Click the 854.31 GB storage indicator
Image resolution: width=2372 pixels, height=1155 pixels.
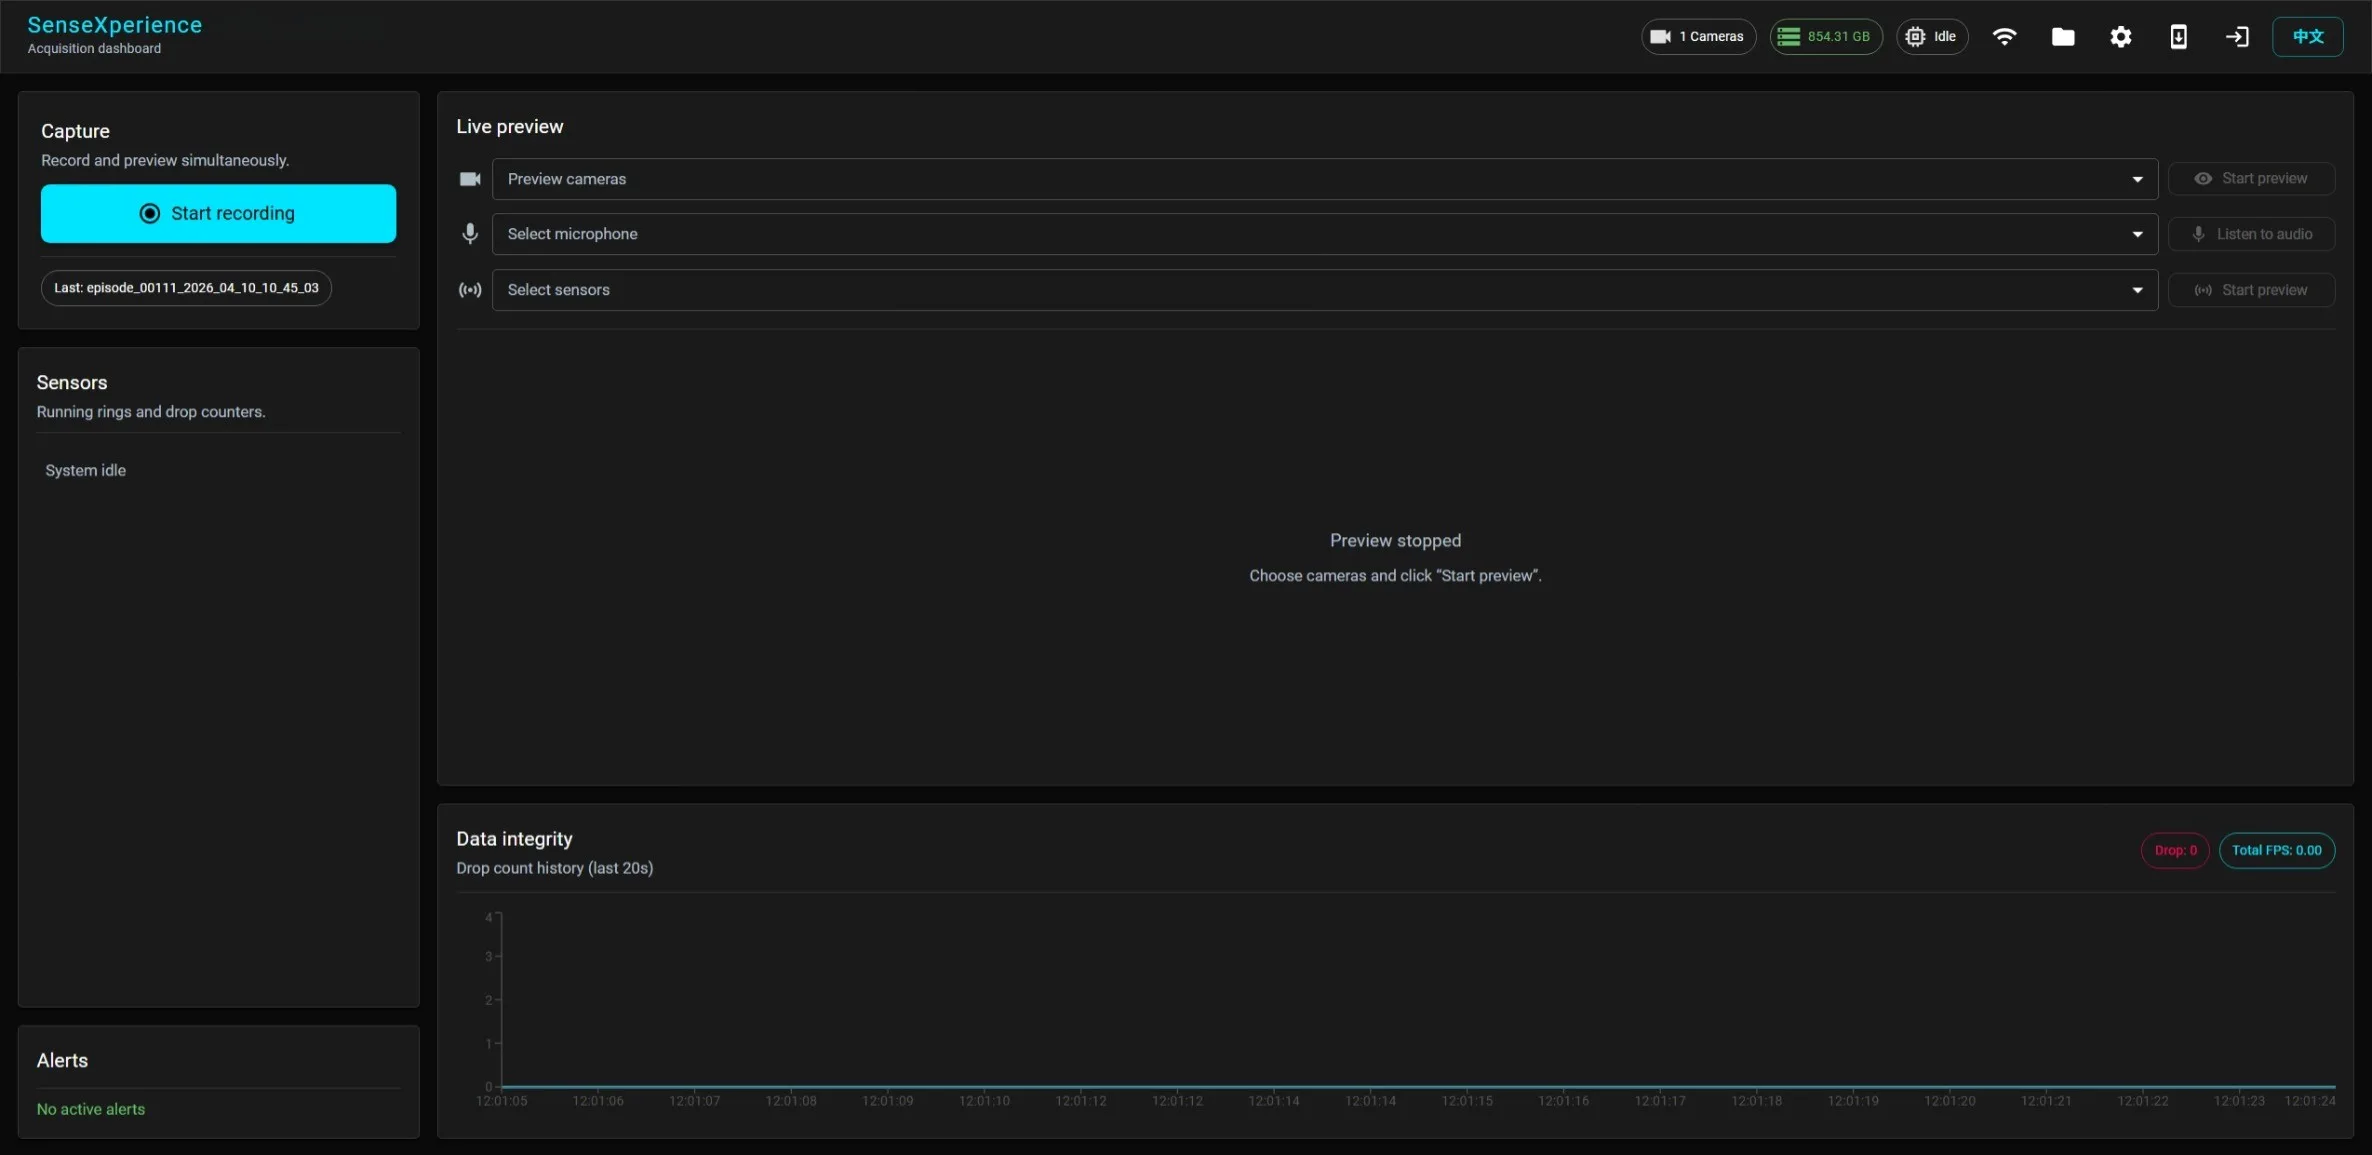point(1826,37)
